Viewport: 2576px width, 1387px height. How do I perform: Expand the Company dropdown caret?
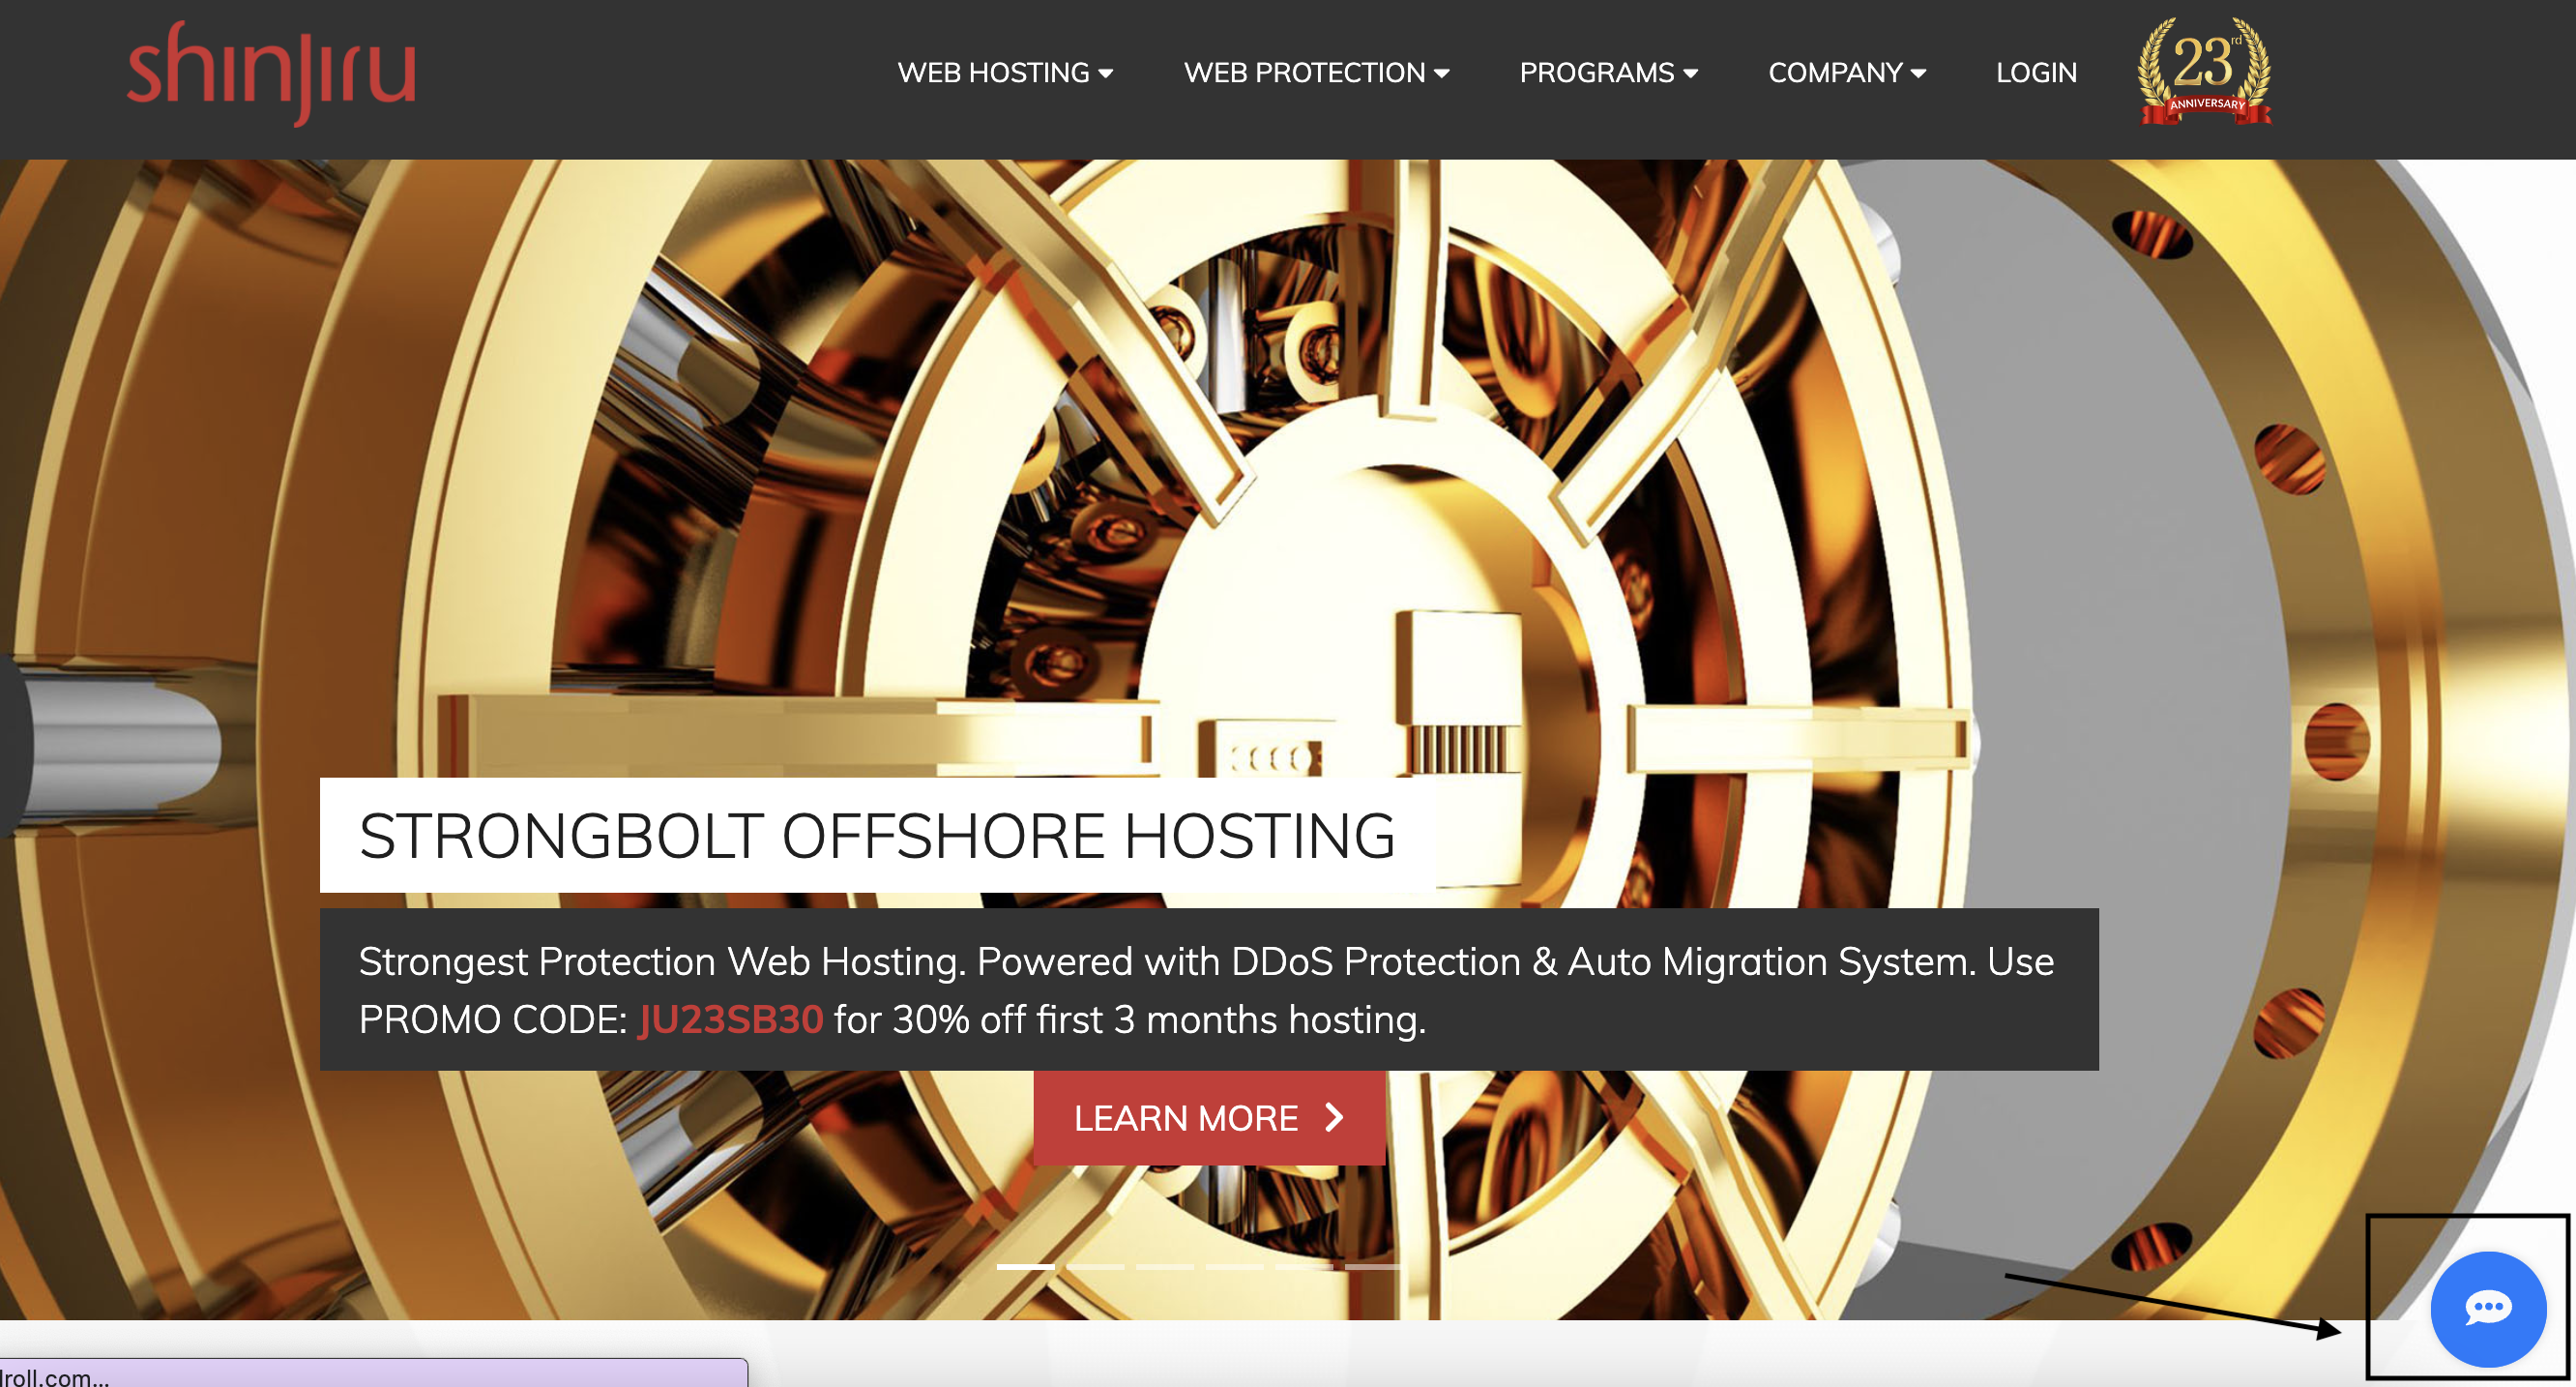1918,73
